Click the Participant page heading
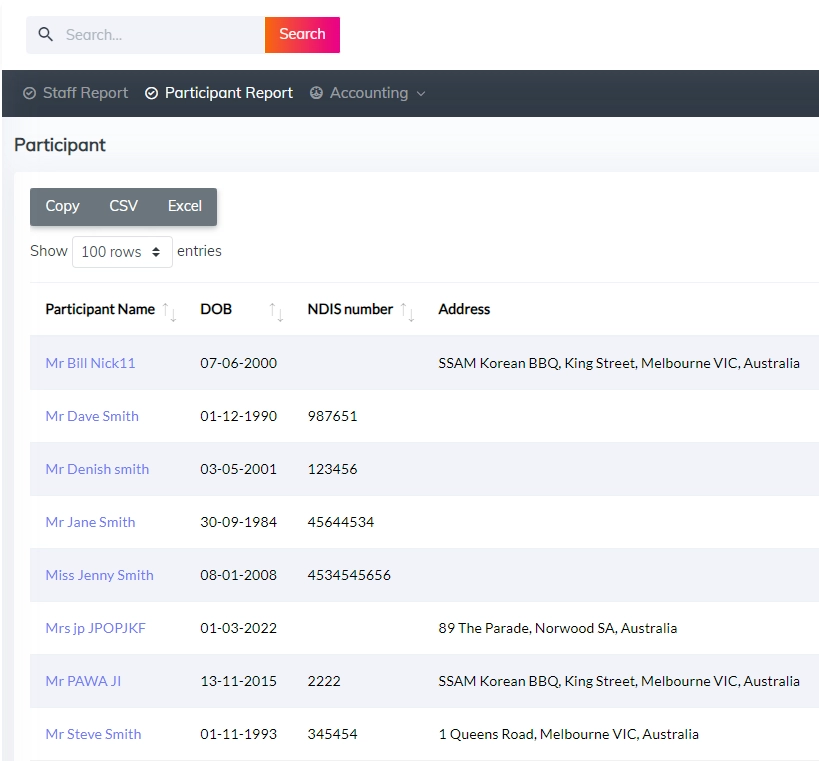 tap(60, 145)
